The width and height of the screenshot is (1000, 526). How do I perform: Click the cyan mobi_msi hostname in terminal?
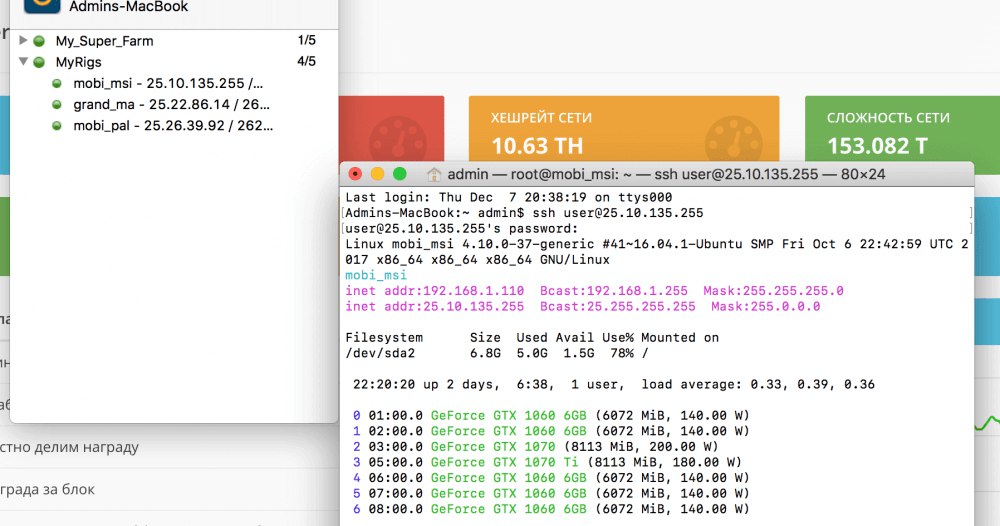tap(376, 275)
